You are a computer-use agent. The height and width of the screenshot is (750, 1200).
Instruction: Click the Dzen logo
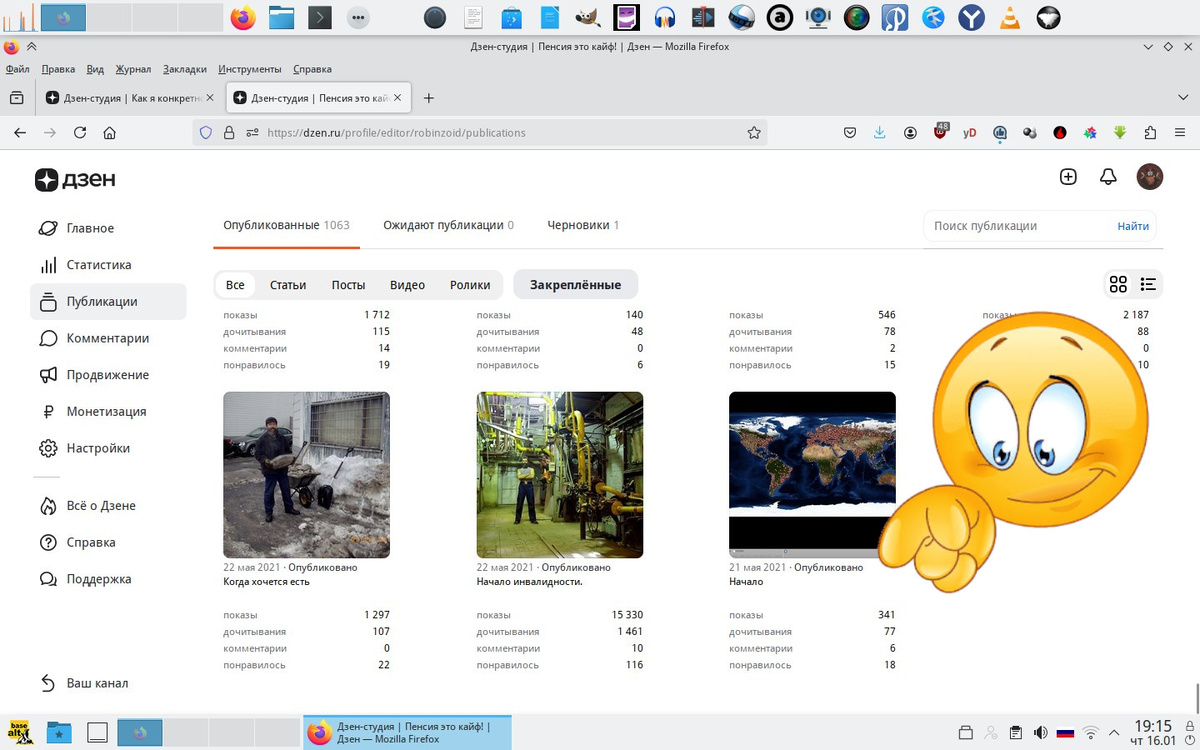[x=75, y=179]
